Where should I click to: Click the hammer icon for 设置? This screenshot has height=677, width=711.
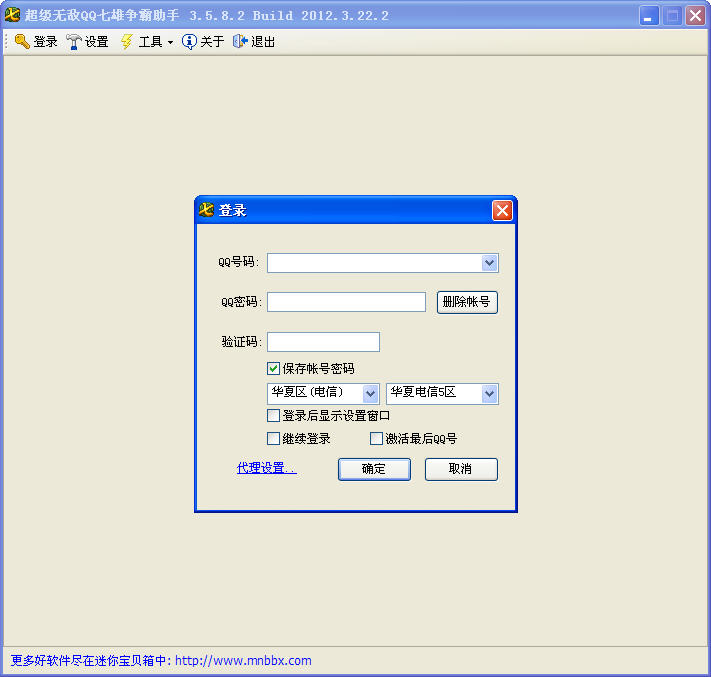[x=73, y=42]
